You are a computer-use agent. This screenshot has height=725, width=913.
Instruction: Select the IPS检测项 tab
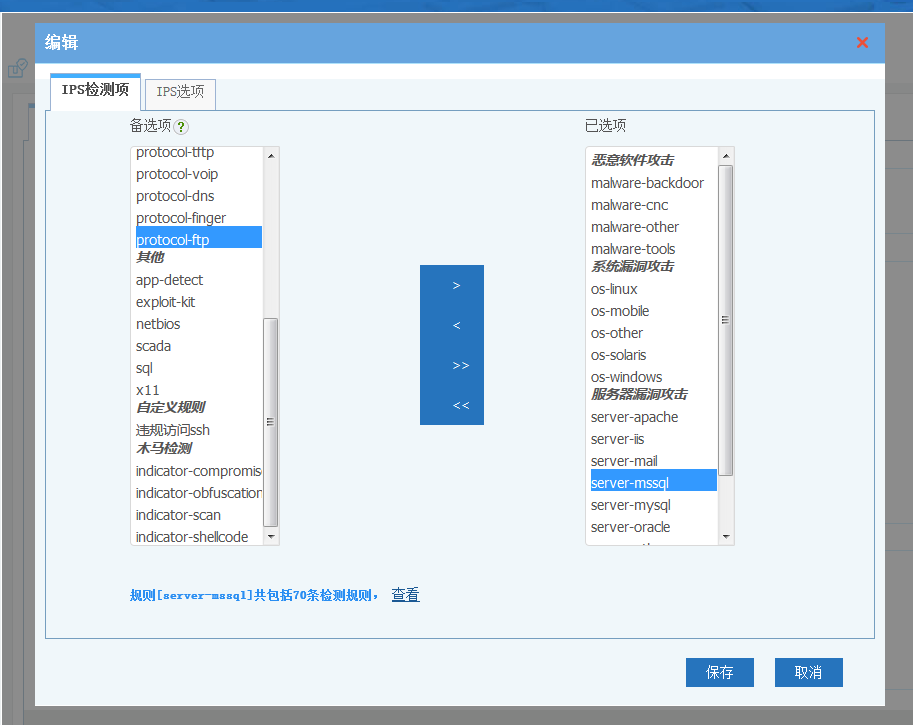click(95, 90)
